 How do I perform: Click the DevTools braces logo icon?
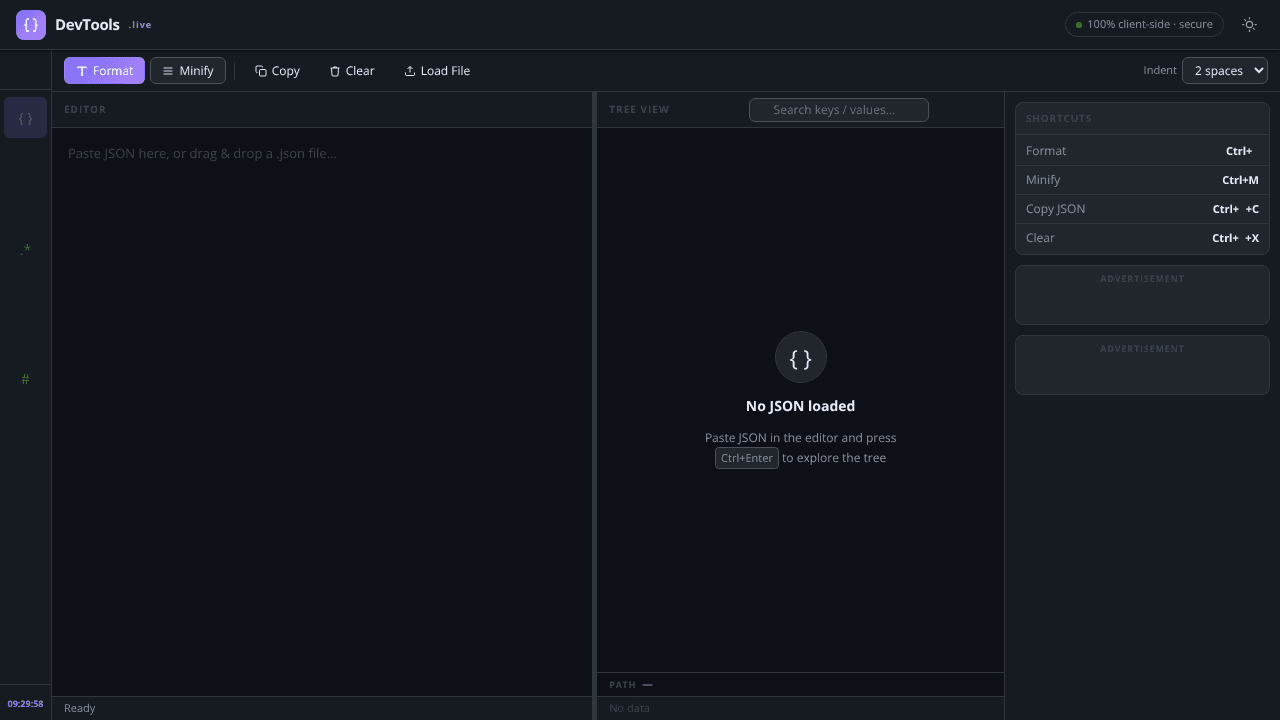[x=31, y=24]
